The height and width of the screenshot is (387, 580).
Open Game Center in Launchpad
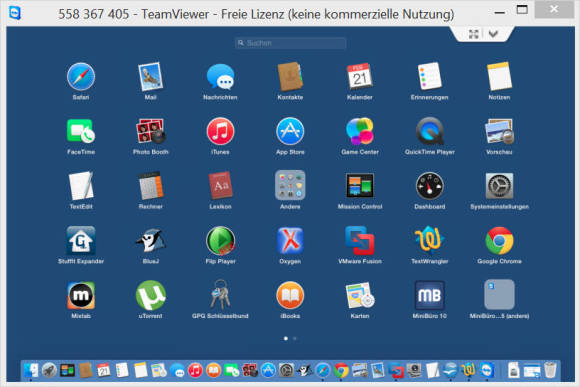tap(360, 131)
